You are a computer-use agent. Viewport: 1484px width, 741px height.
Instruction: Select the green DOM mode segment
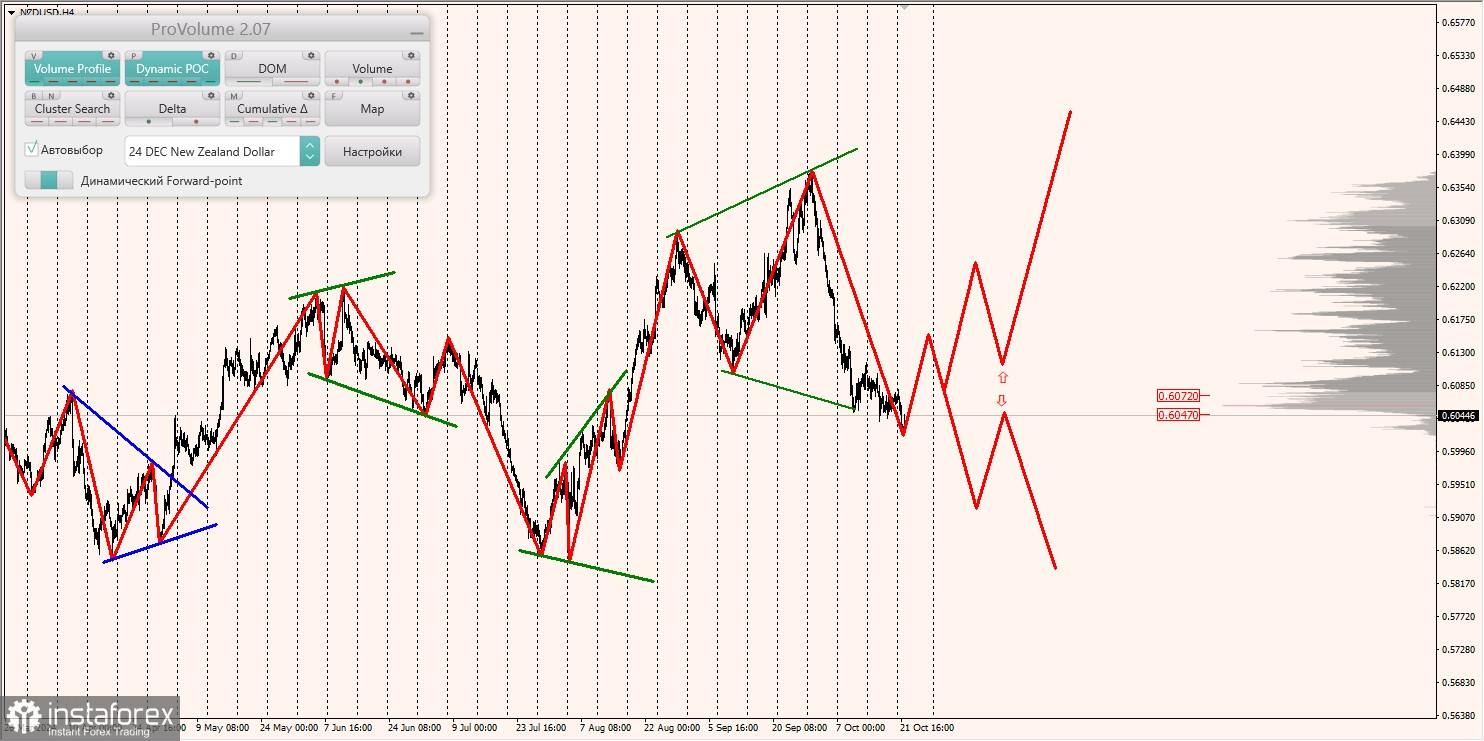point(249,82)
